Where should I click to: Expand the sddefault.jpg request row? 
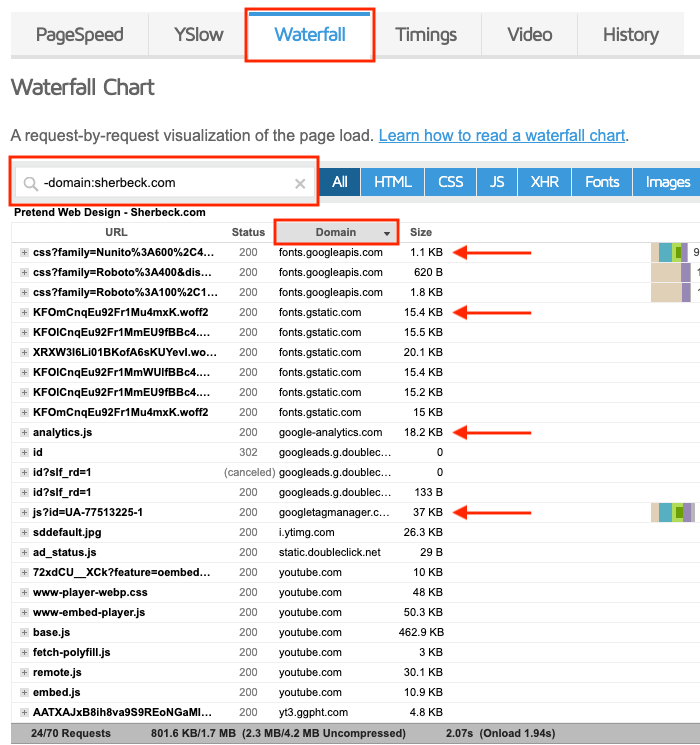[x=24, y=532]
